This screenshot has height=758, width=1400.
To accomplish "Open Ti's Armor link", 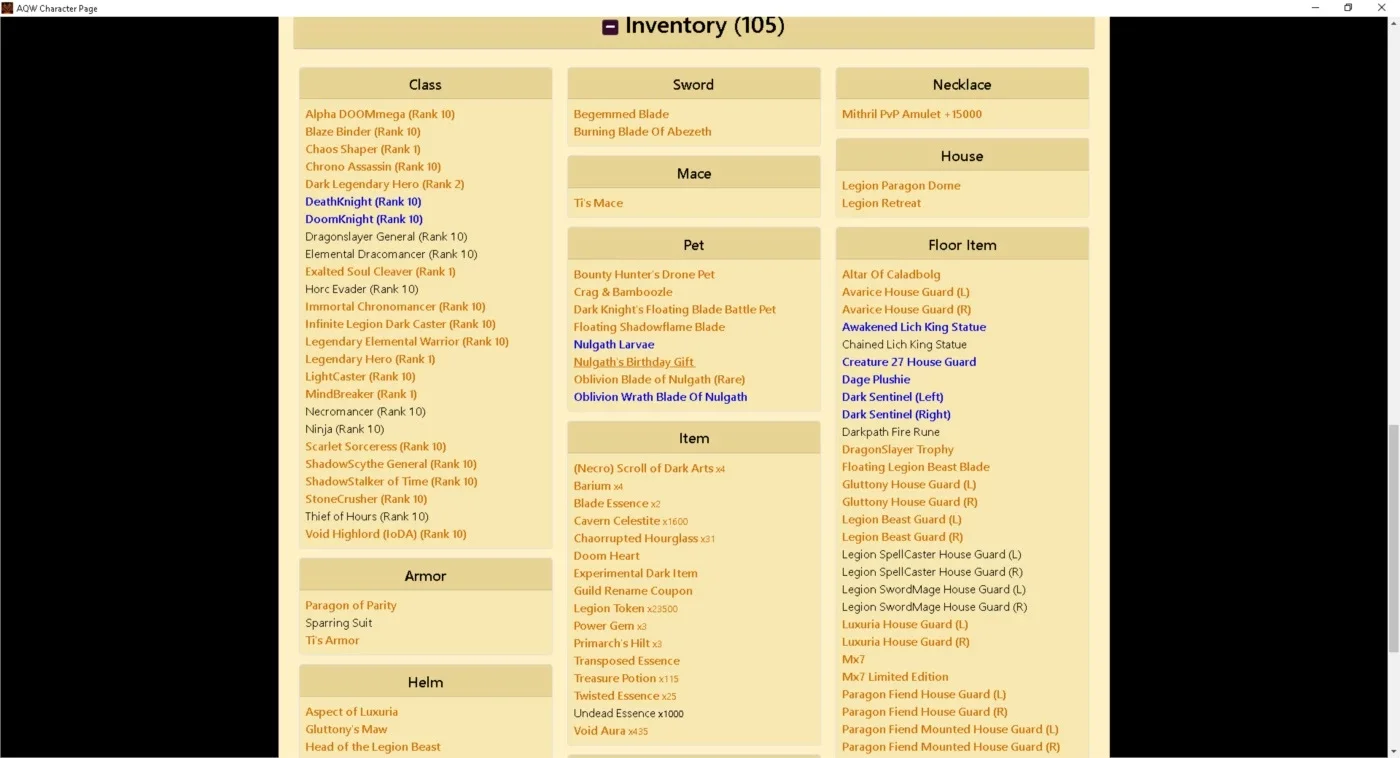I will click(x=332, y=641).
